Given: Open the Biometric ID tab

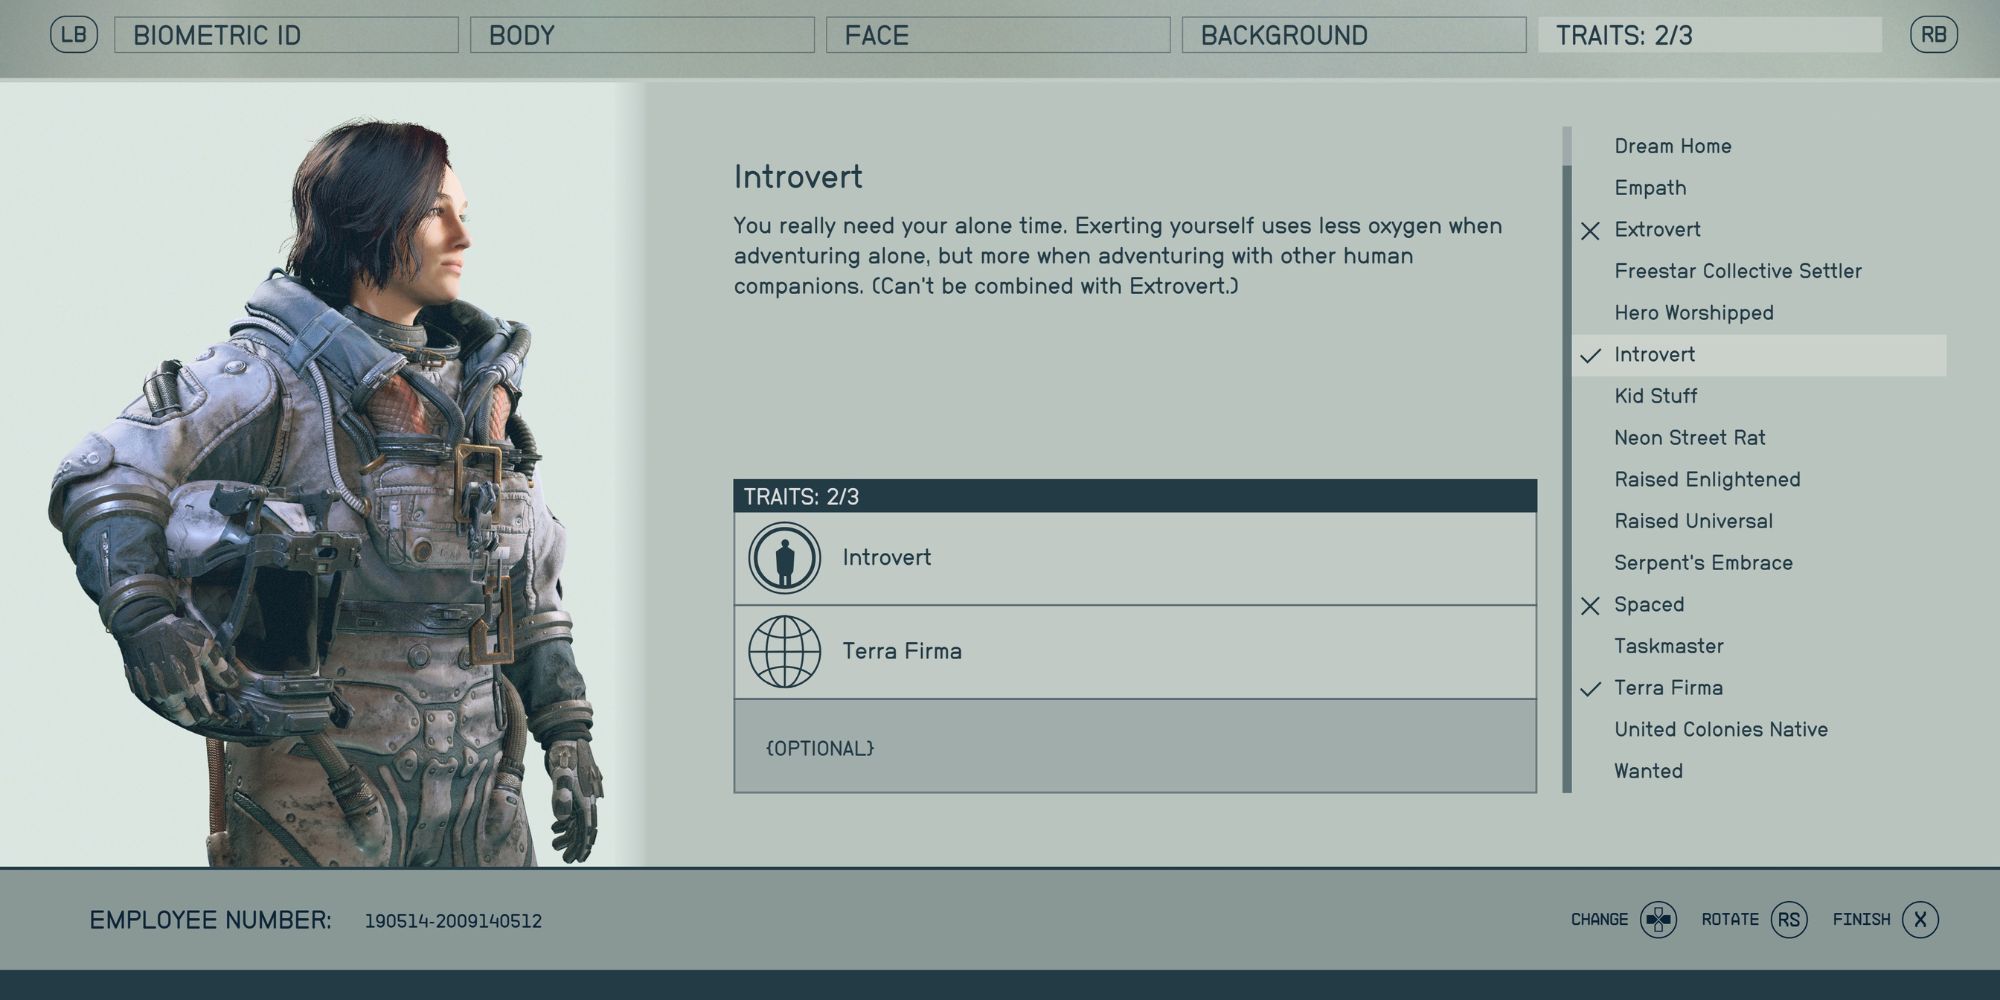Looking at the screenshot, I should [x=286, y=35].
